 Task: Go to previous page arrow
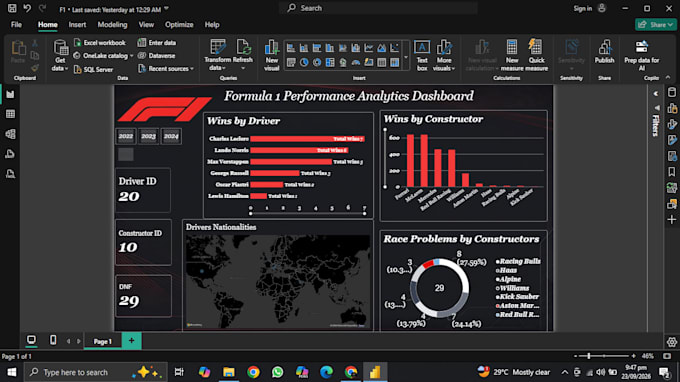tap(69, 341)
